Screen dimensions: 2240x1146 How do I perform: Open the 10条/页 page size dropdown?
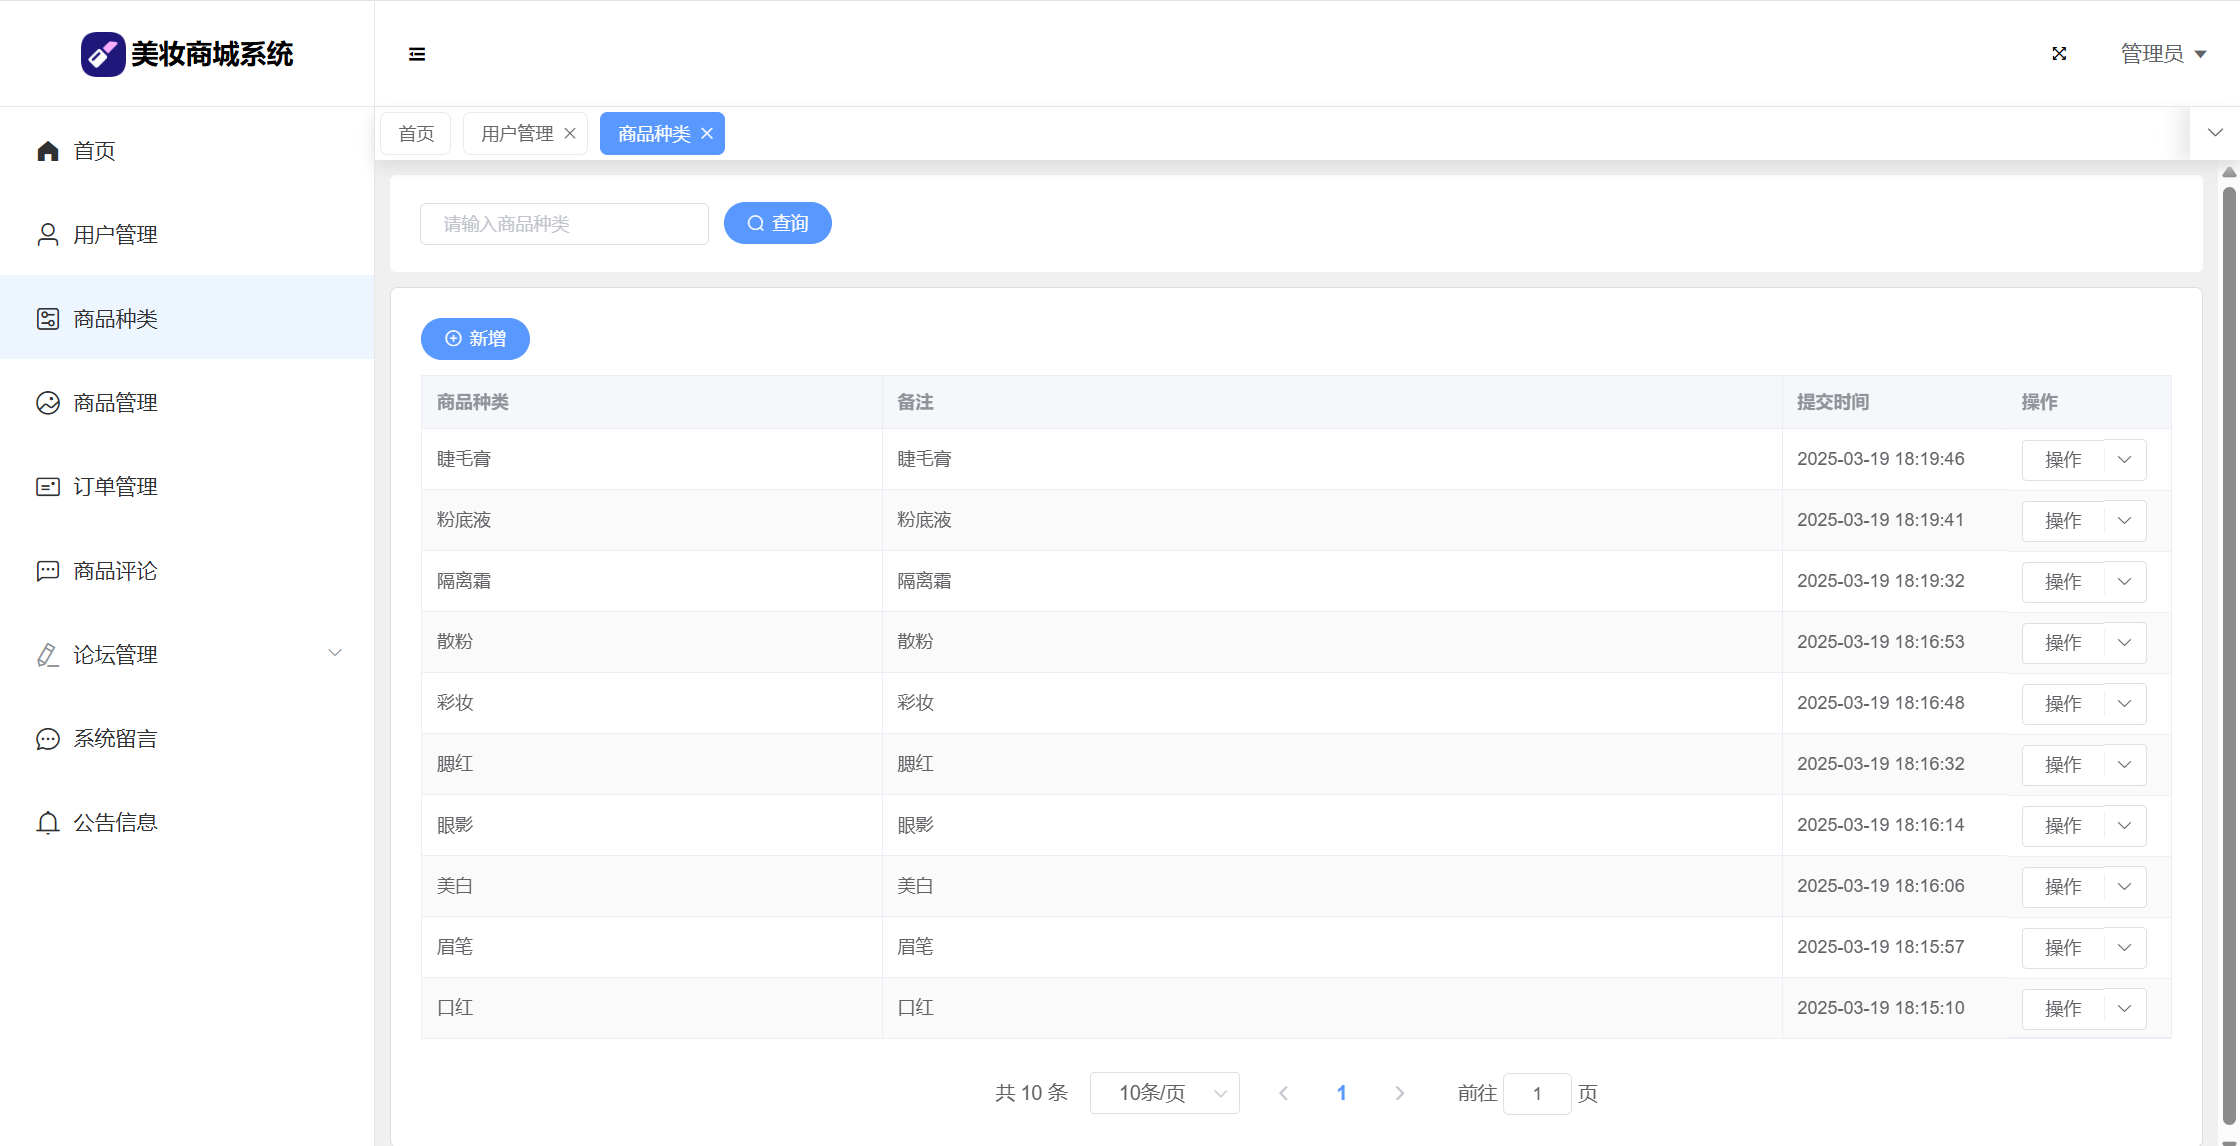(x=1164, y=1093)
